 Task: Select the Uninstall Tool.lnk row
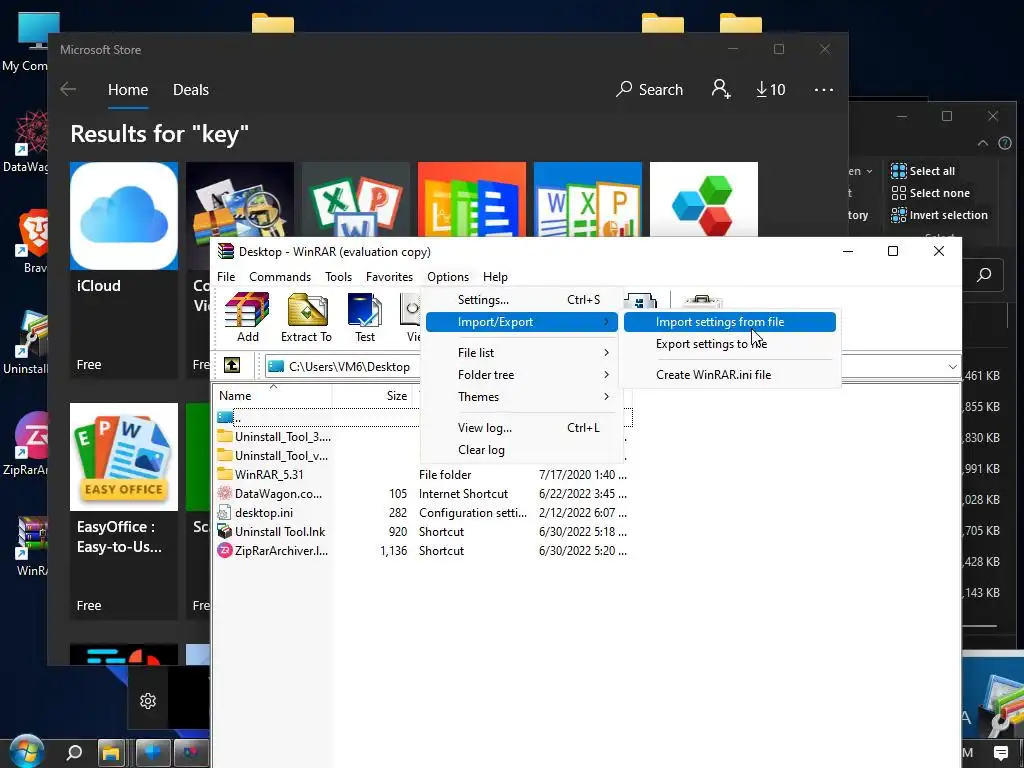click(423, 532)
